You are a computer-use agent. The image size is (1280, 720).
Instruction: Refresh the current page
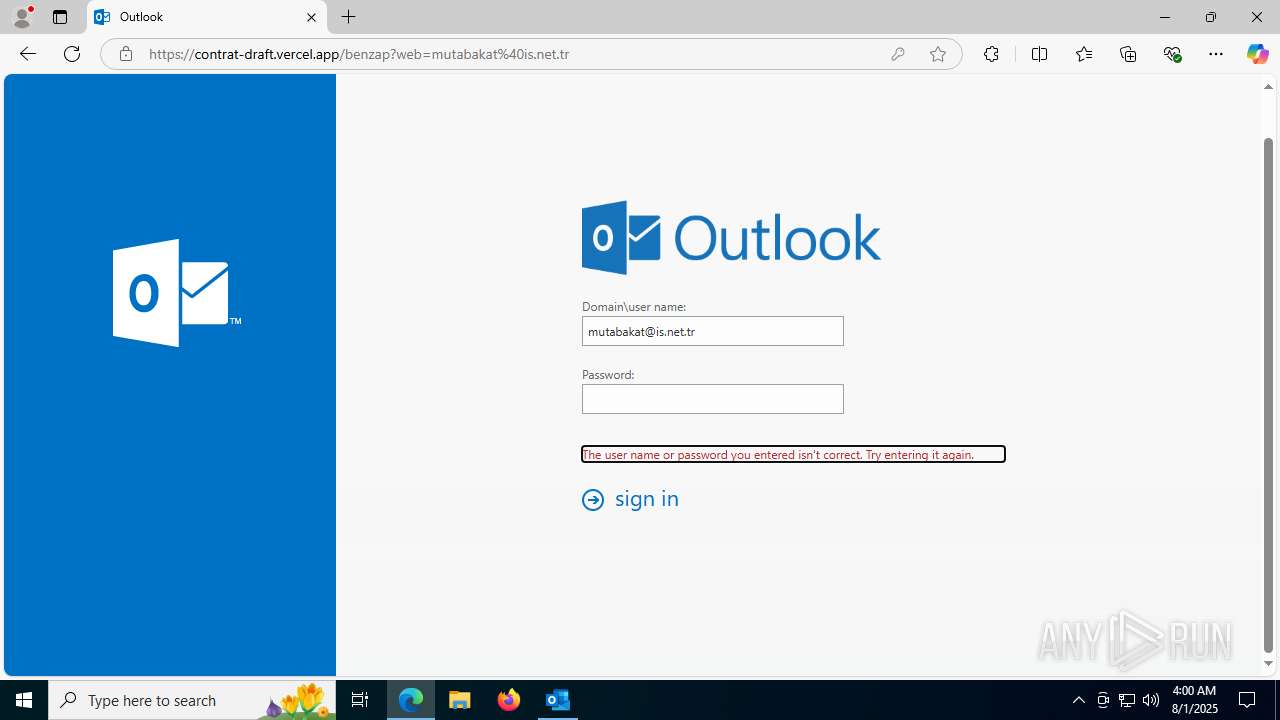tap(72, 54)
